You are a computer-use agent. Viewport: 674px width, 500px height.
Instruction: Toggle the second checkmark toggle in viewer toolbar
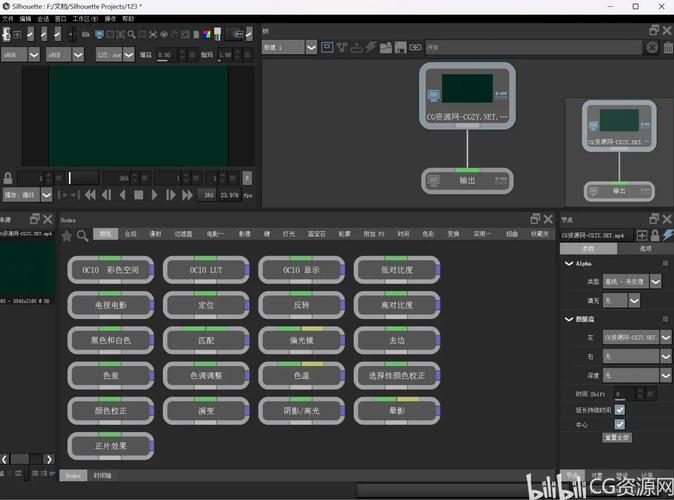44,34
